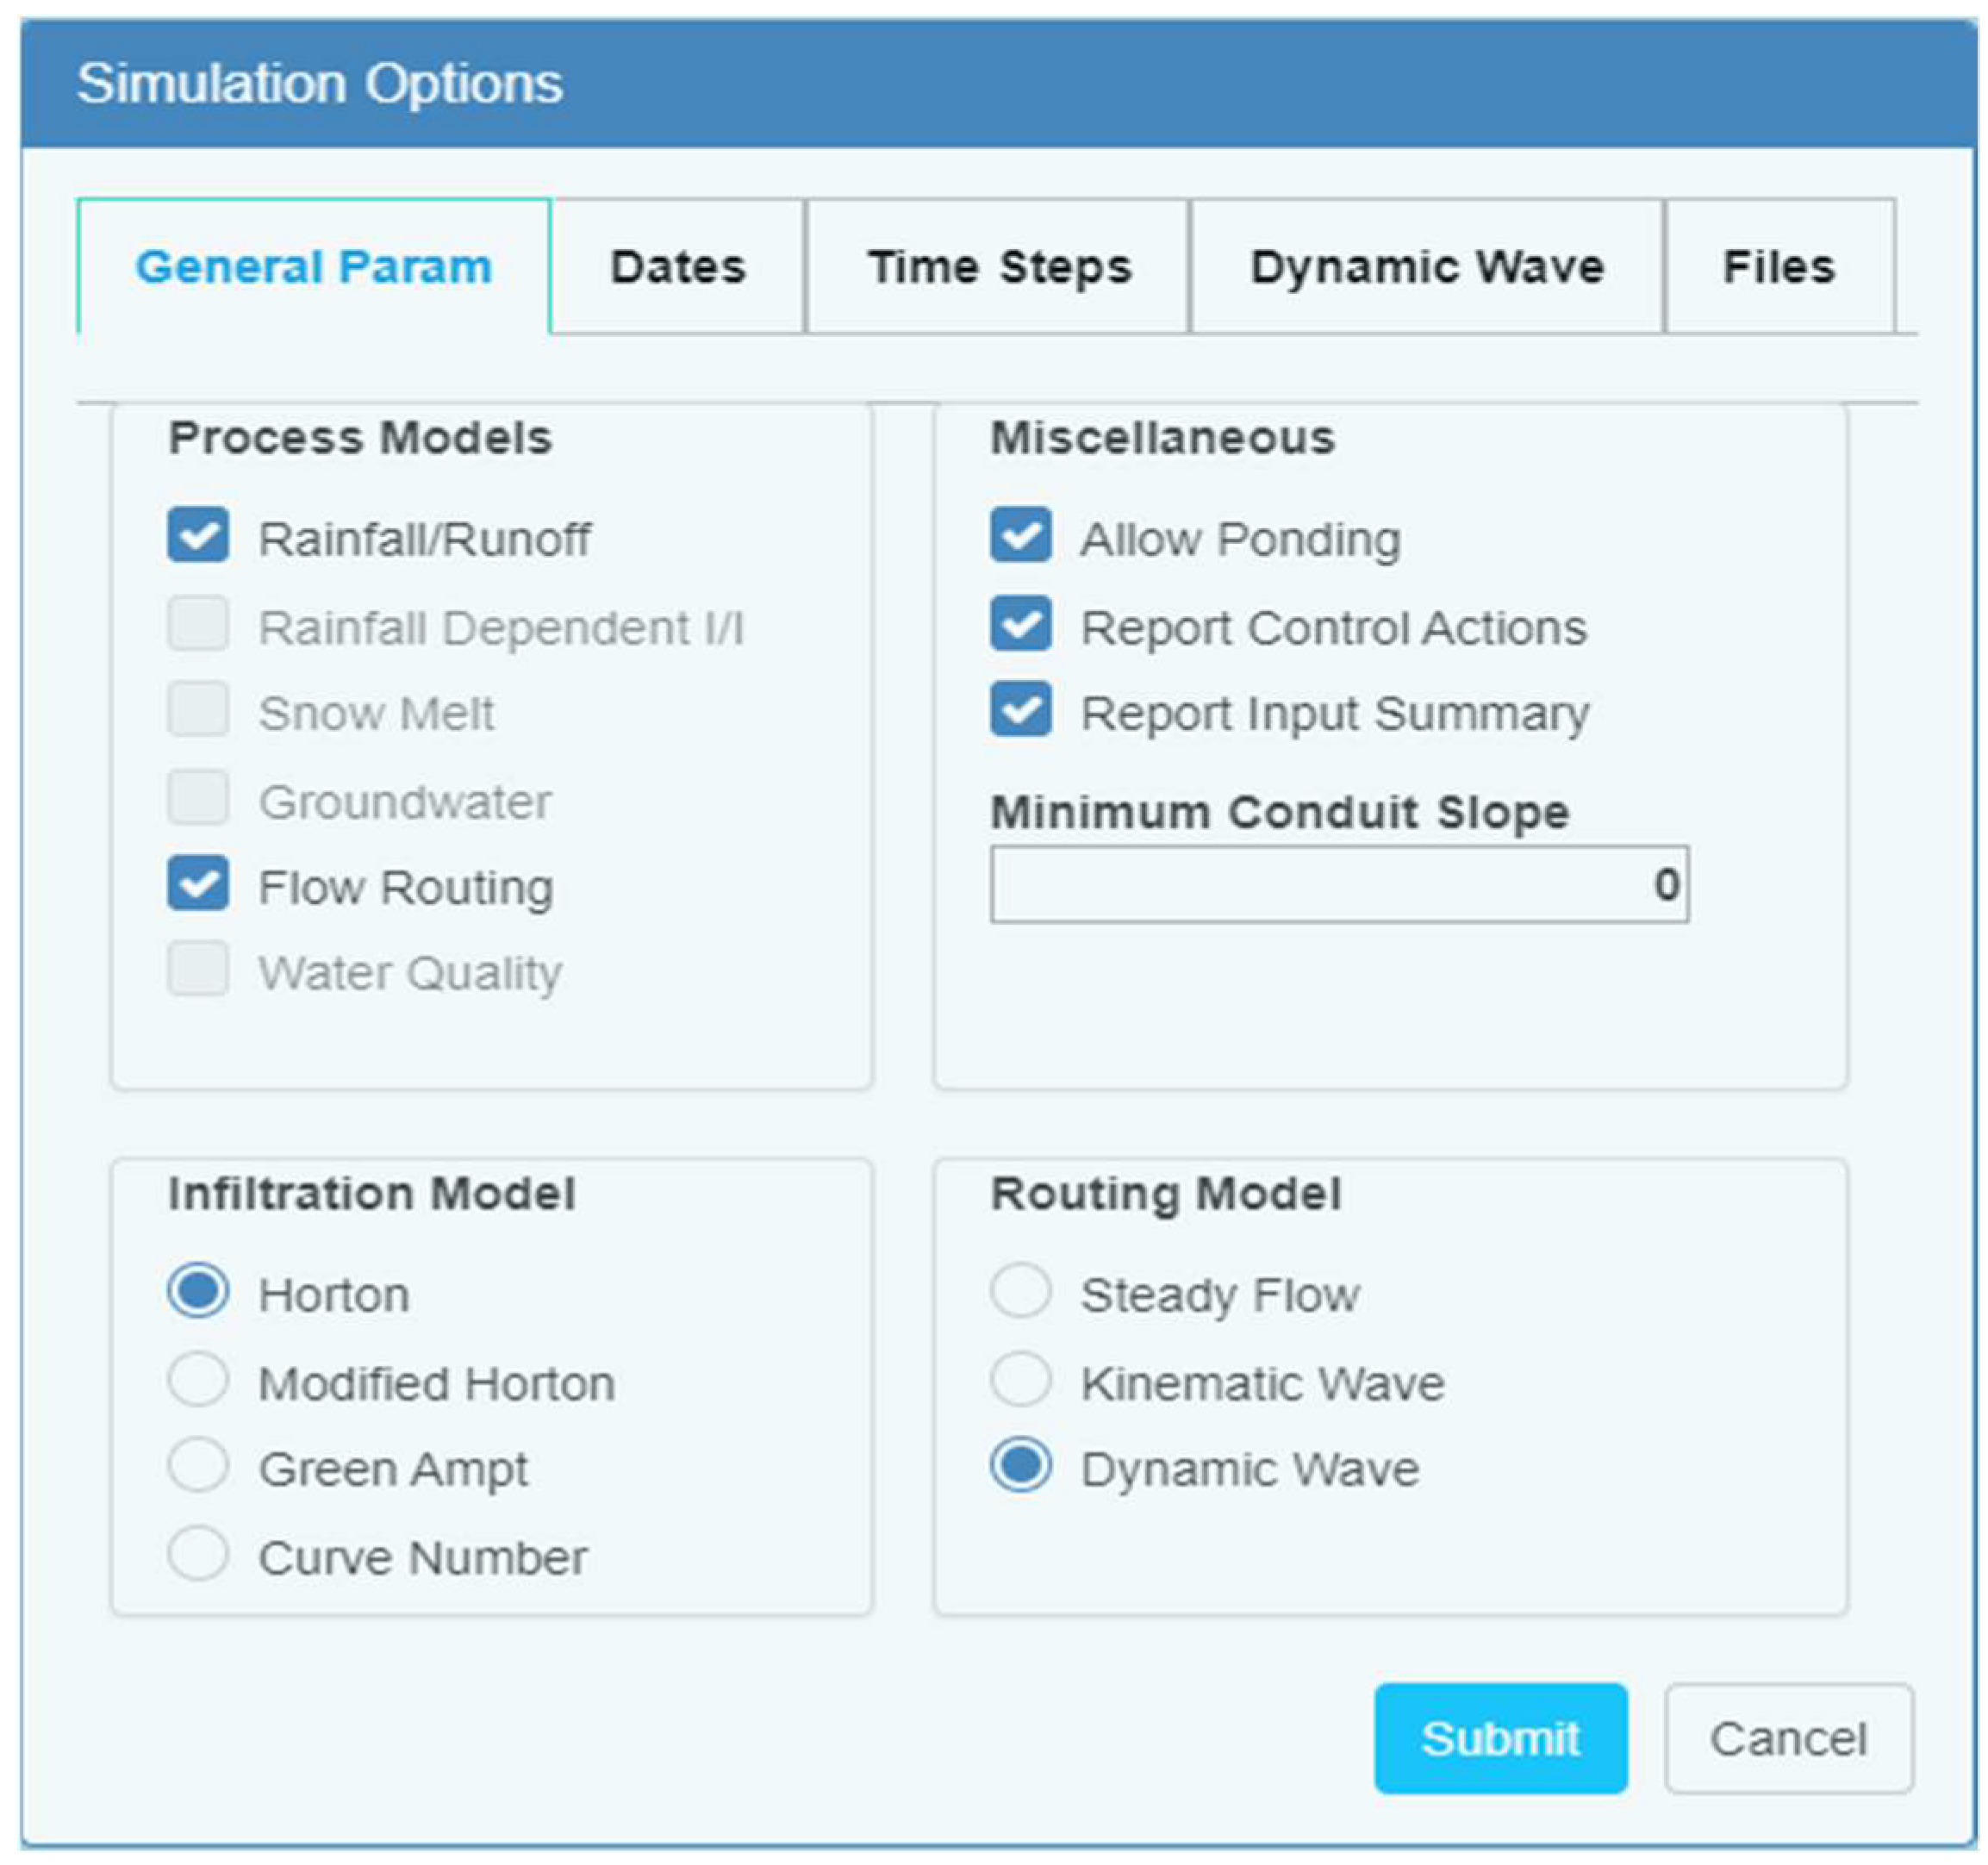Select Curve Number infiltration option
The image size is (1988, 1865).
(198, 1554)
